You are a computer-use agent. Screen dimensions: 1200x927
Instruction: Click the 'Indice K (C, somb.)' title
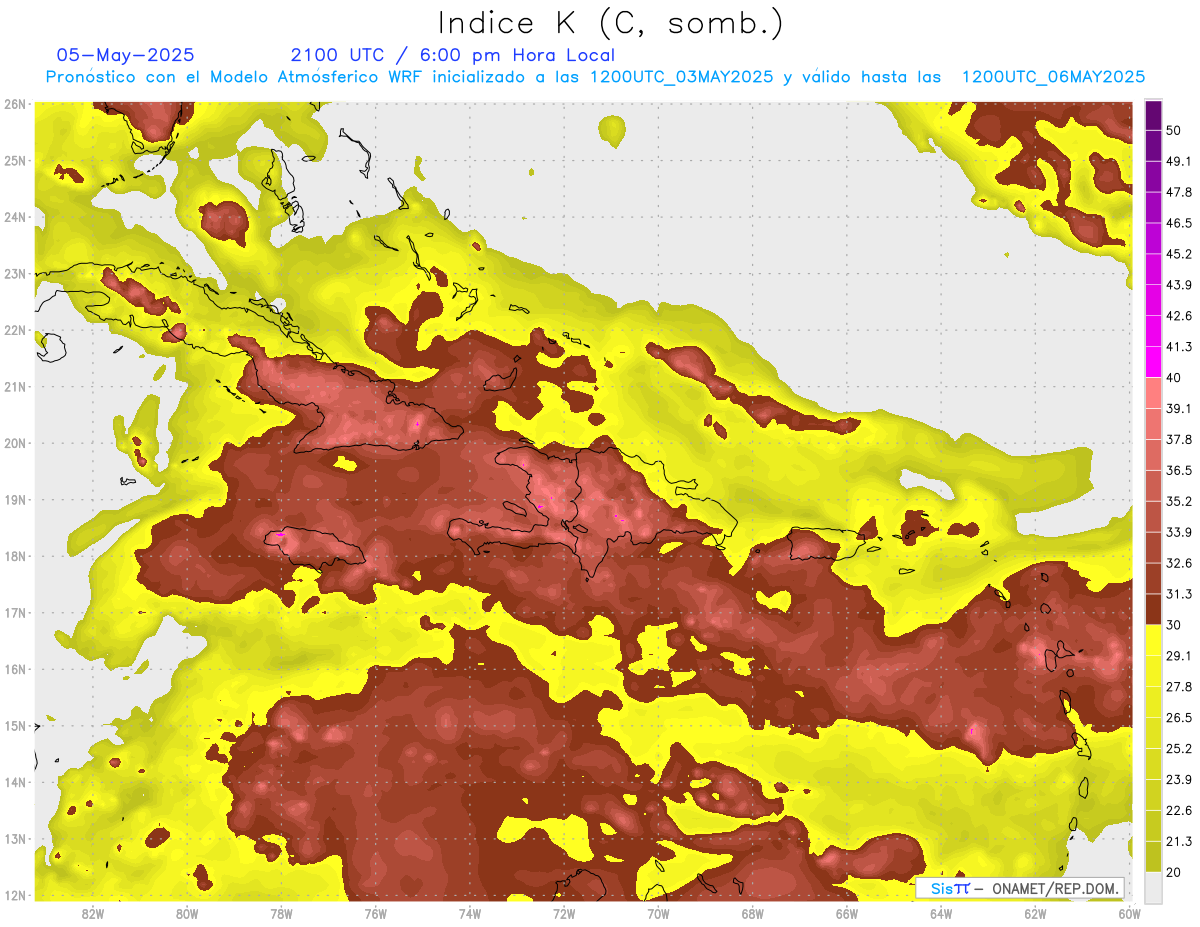[611, 23]
